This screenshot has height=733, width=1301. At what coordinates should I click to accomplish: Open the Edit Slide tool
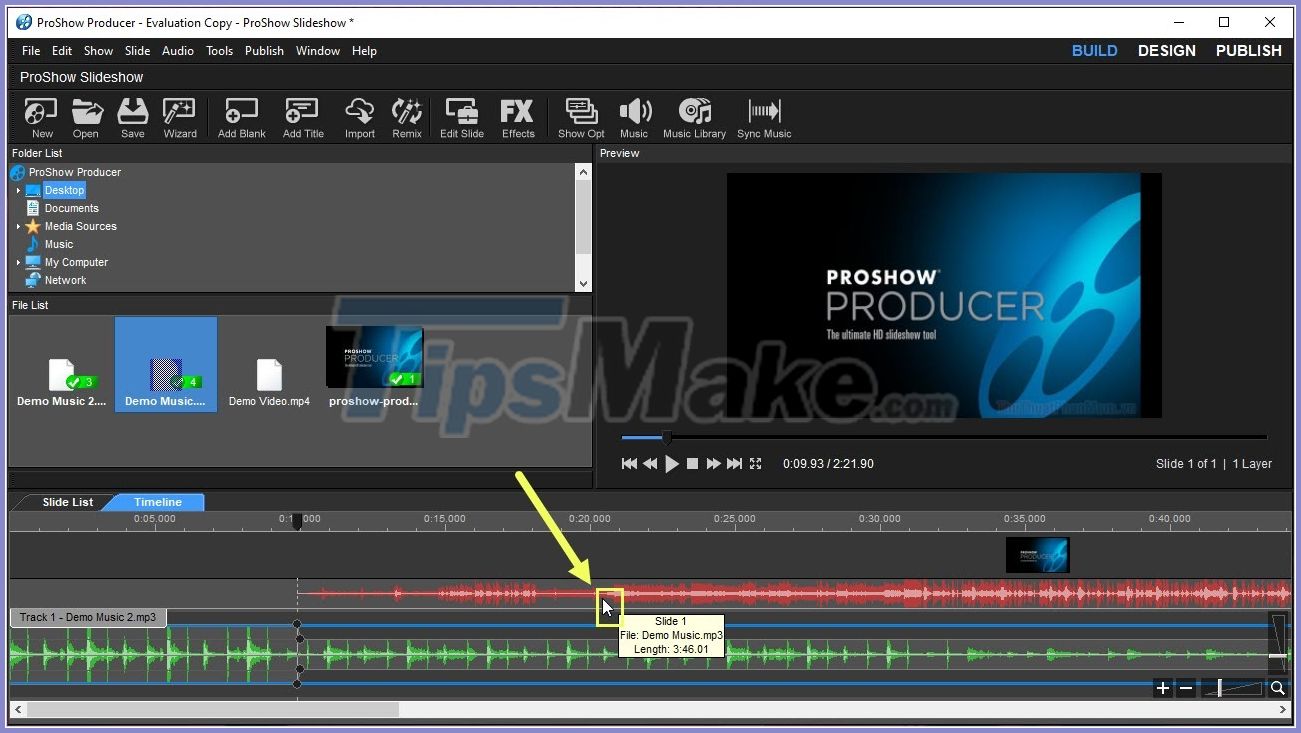click(461, 117)
